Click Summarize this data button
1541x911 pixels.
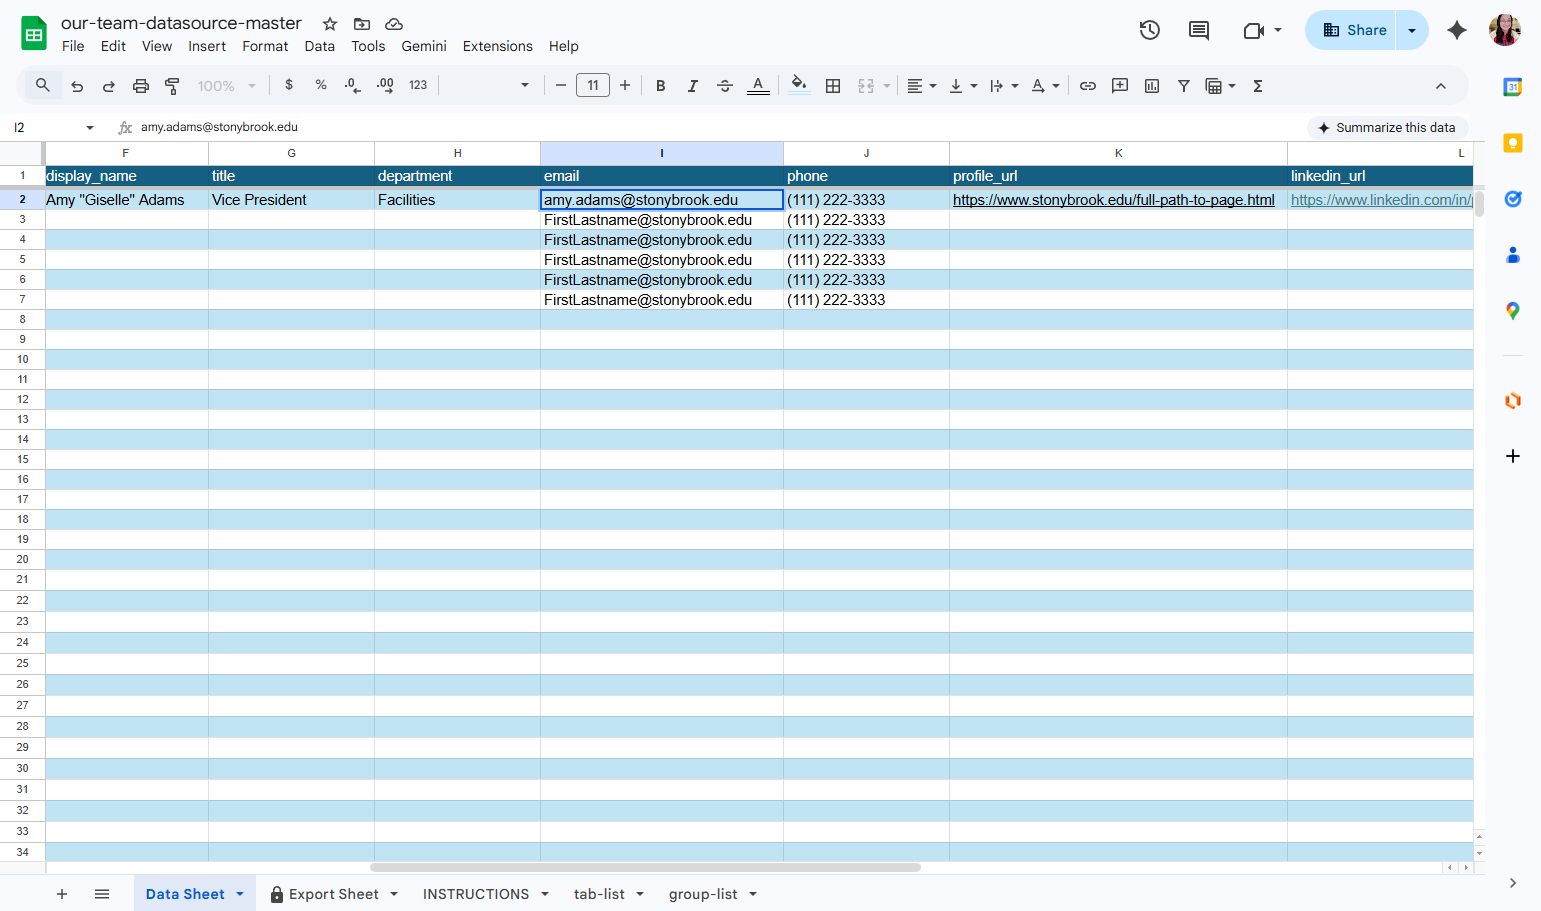pos(1387,128)
